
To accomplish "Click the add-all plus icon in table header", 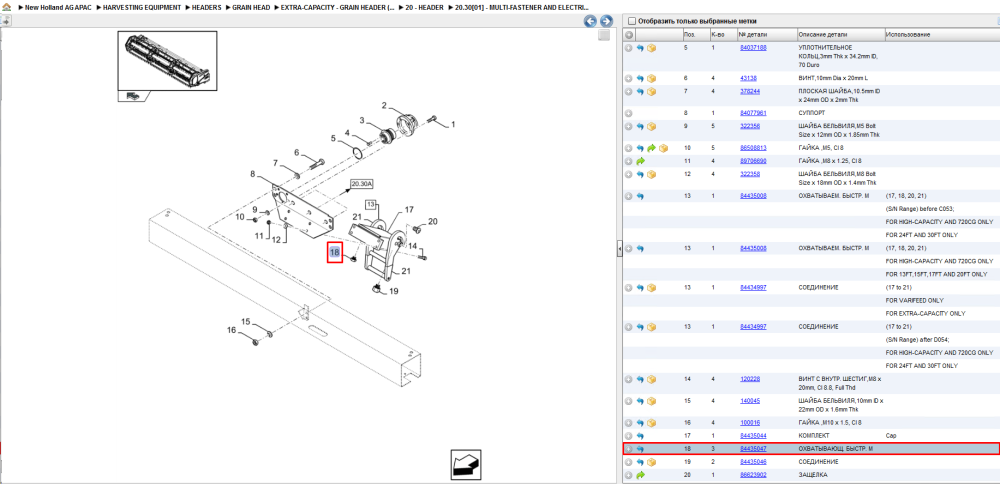I will click(x=629, y=34).
